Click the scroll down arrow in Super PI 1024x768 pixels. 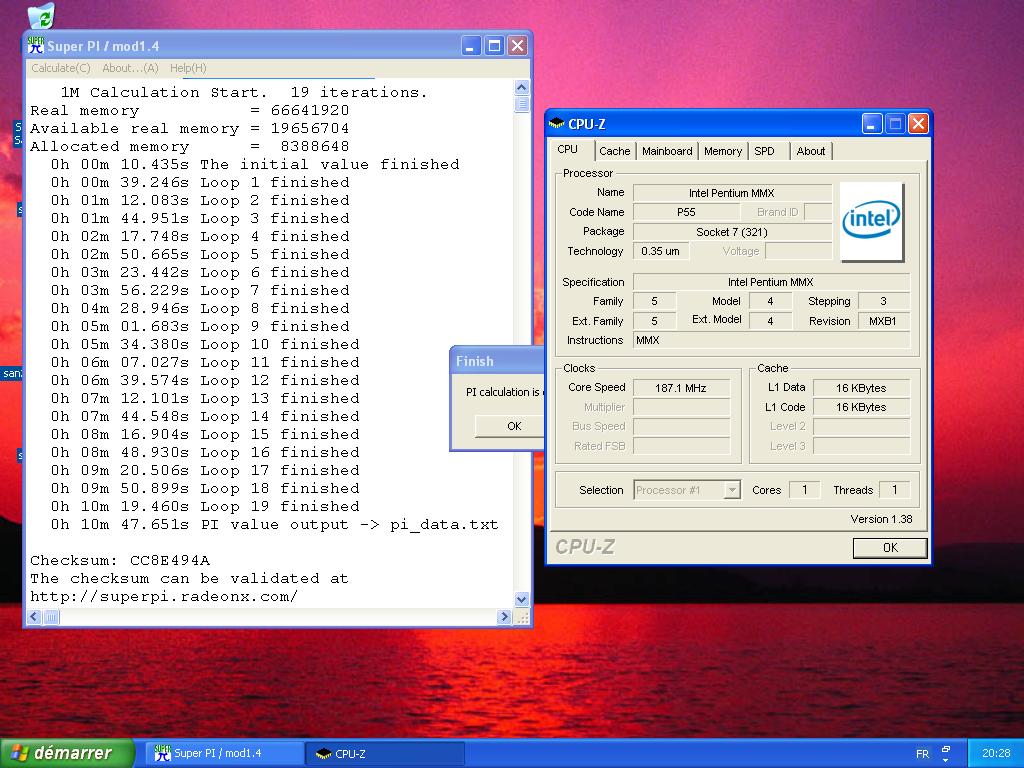click(522, 599)
